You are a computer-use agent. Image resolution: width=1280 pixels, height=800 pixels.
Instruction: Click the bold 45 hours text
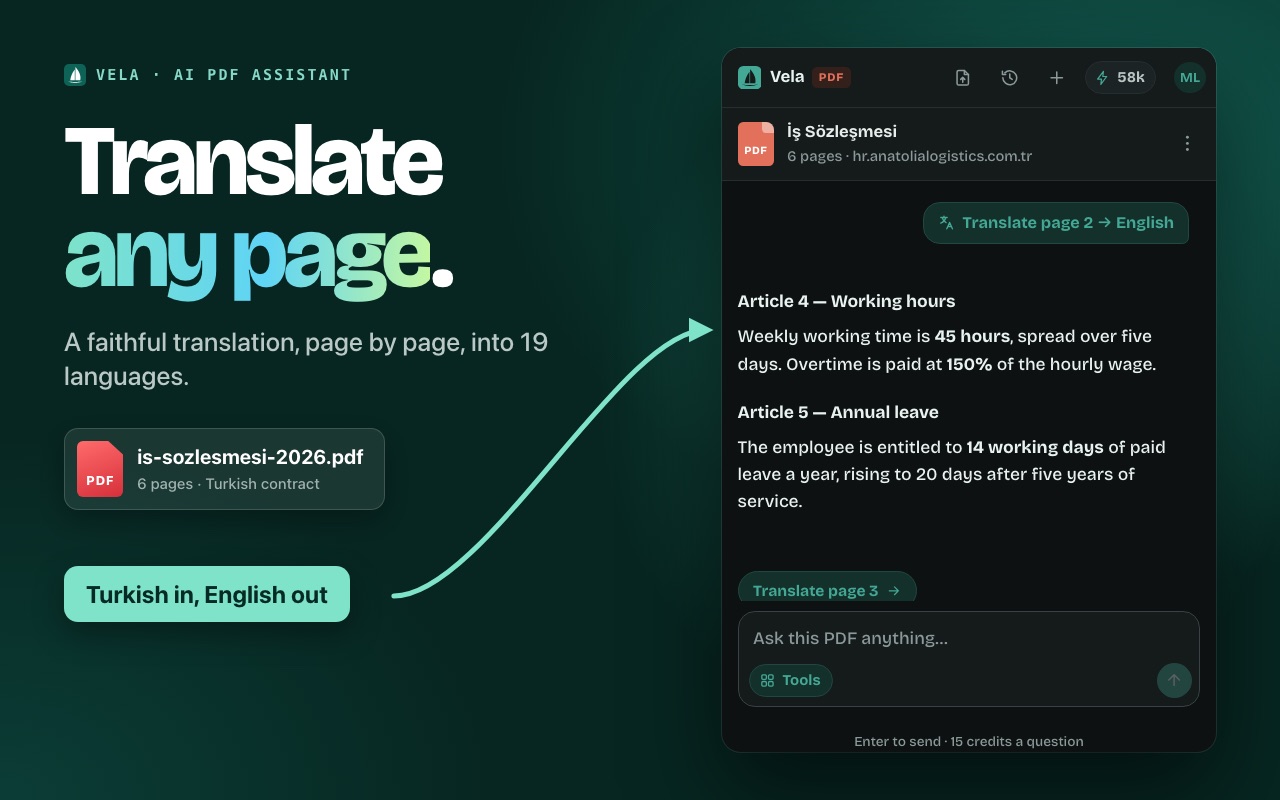pyautogui.click(x=972, y=336)
